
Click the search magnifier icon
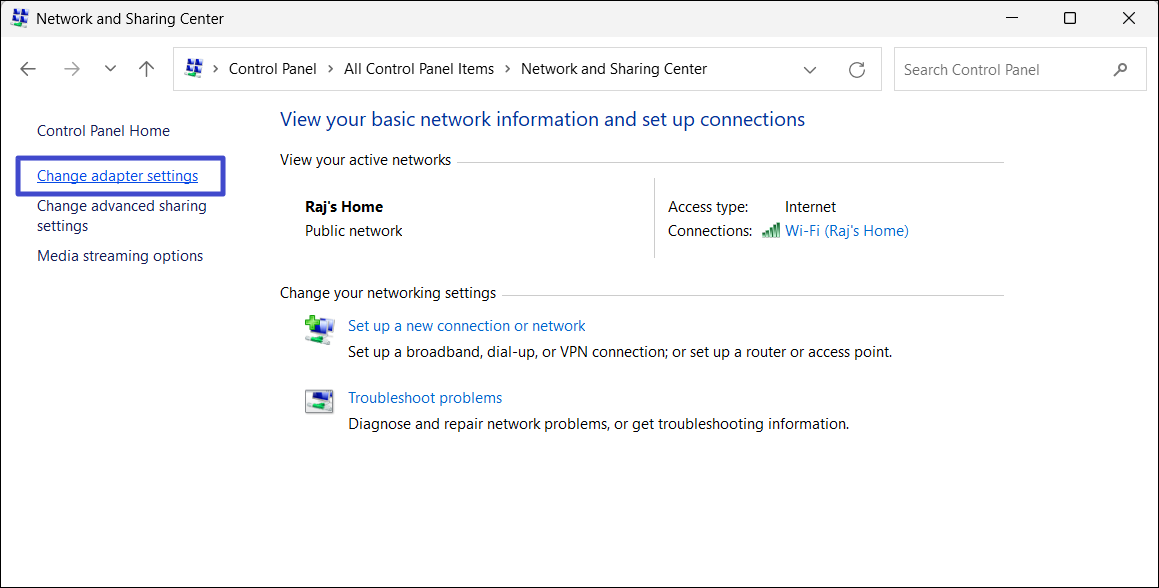[x=1120, y=70]
